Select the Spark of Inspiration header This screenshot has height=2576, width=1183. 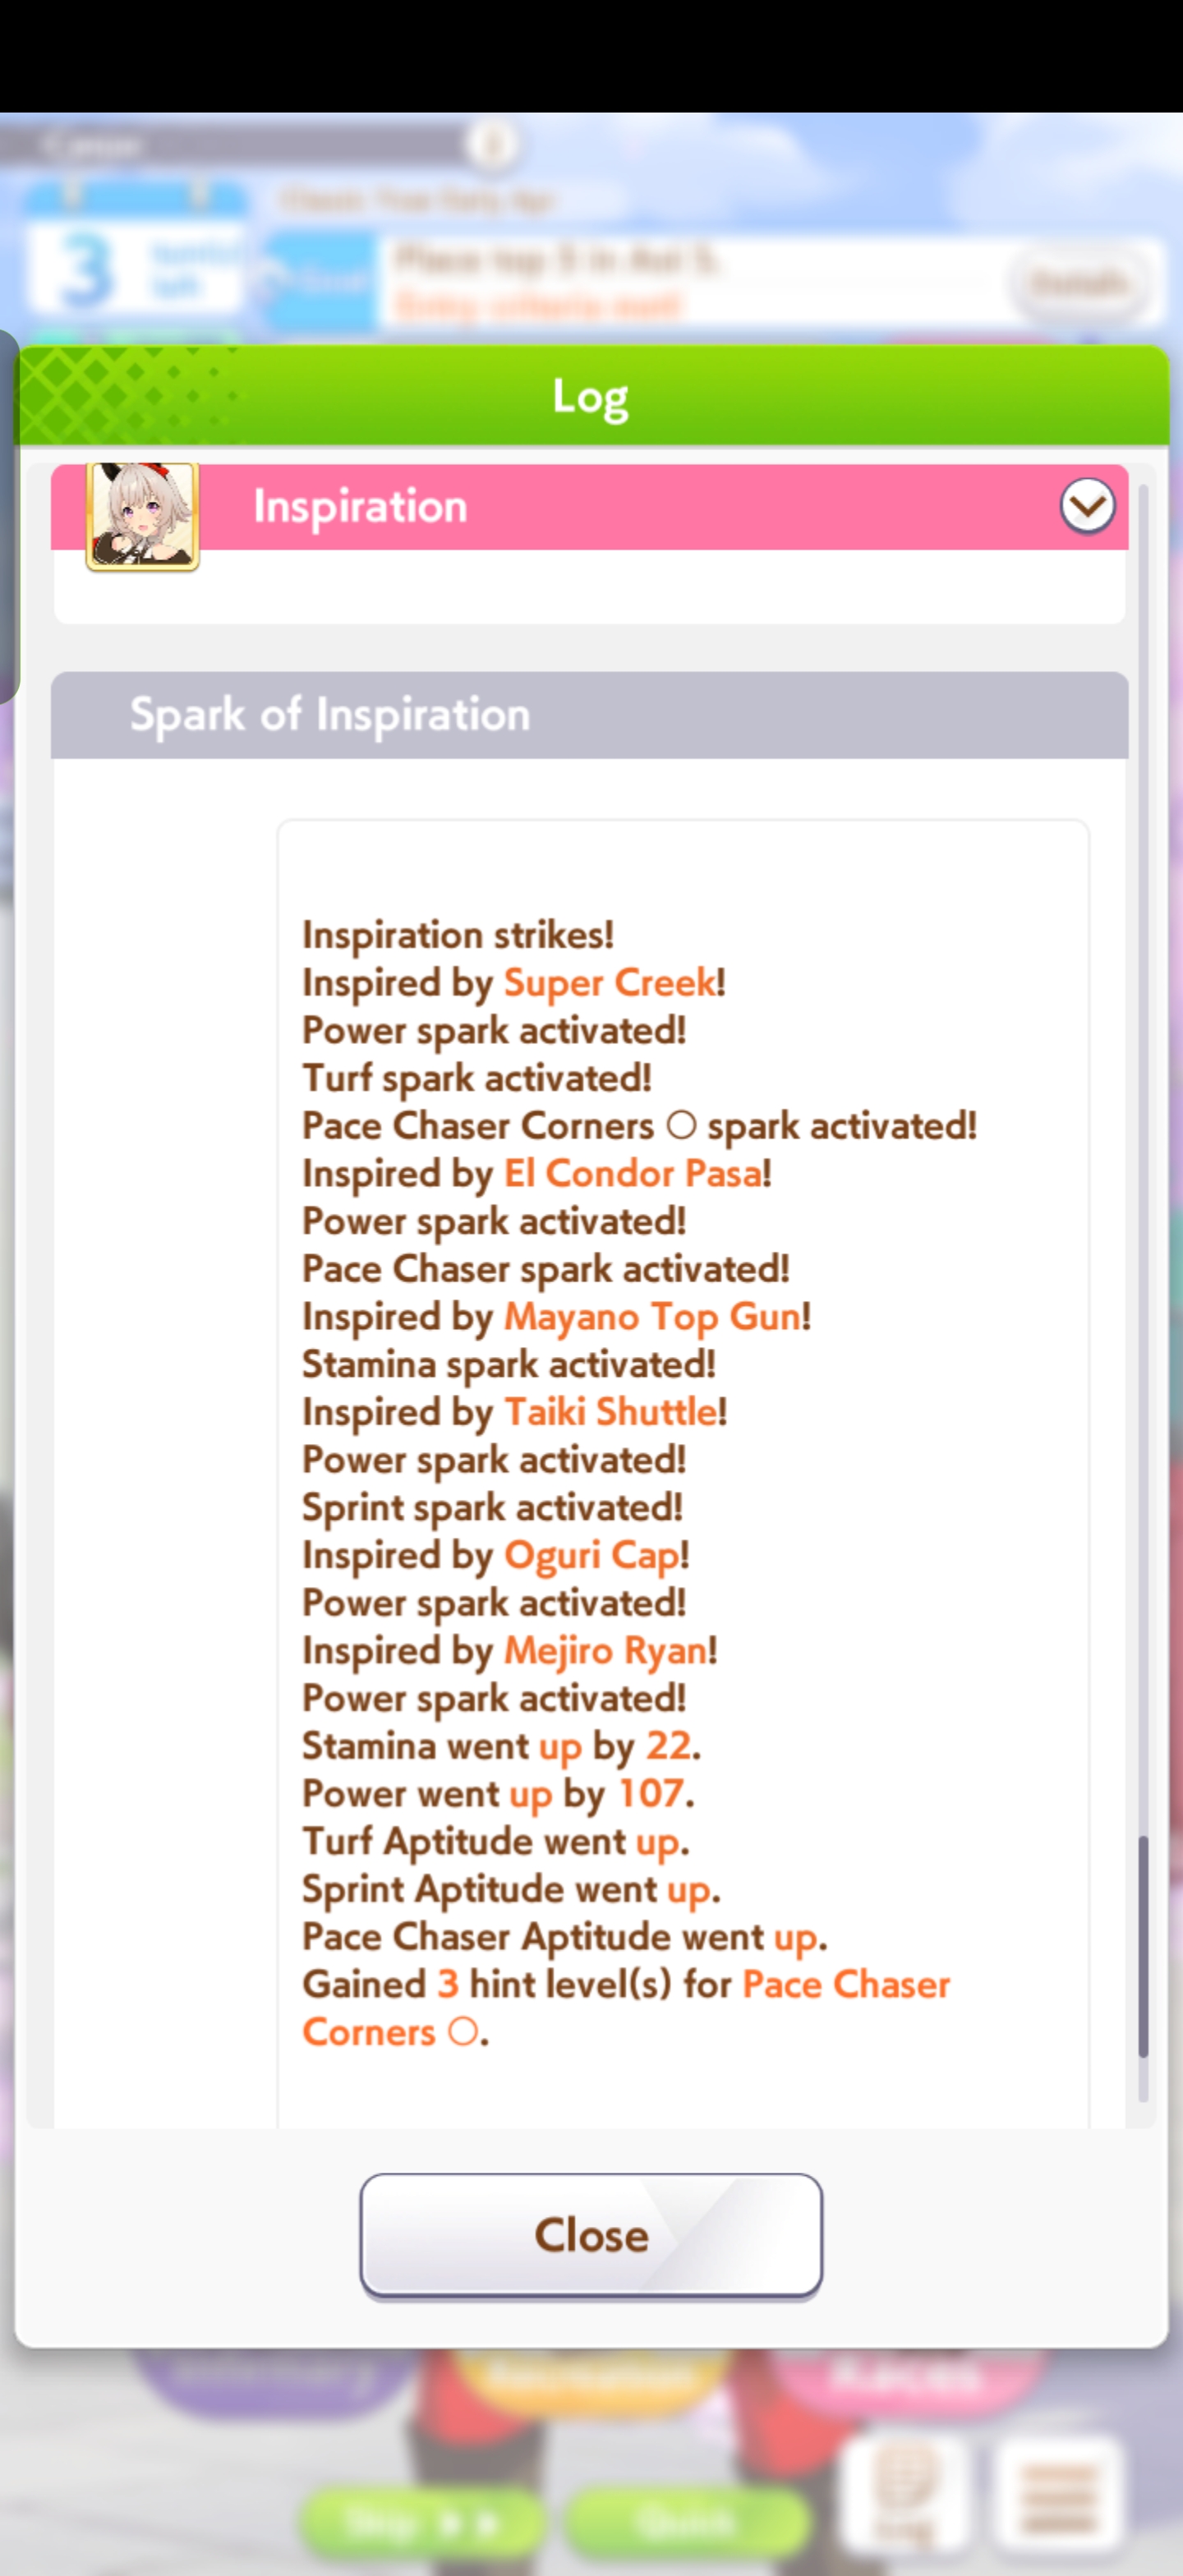pyautogui.click(x=589, y=715)
